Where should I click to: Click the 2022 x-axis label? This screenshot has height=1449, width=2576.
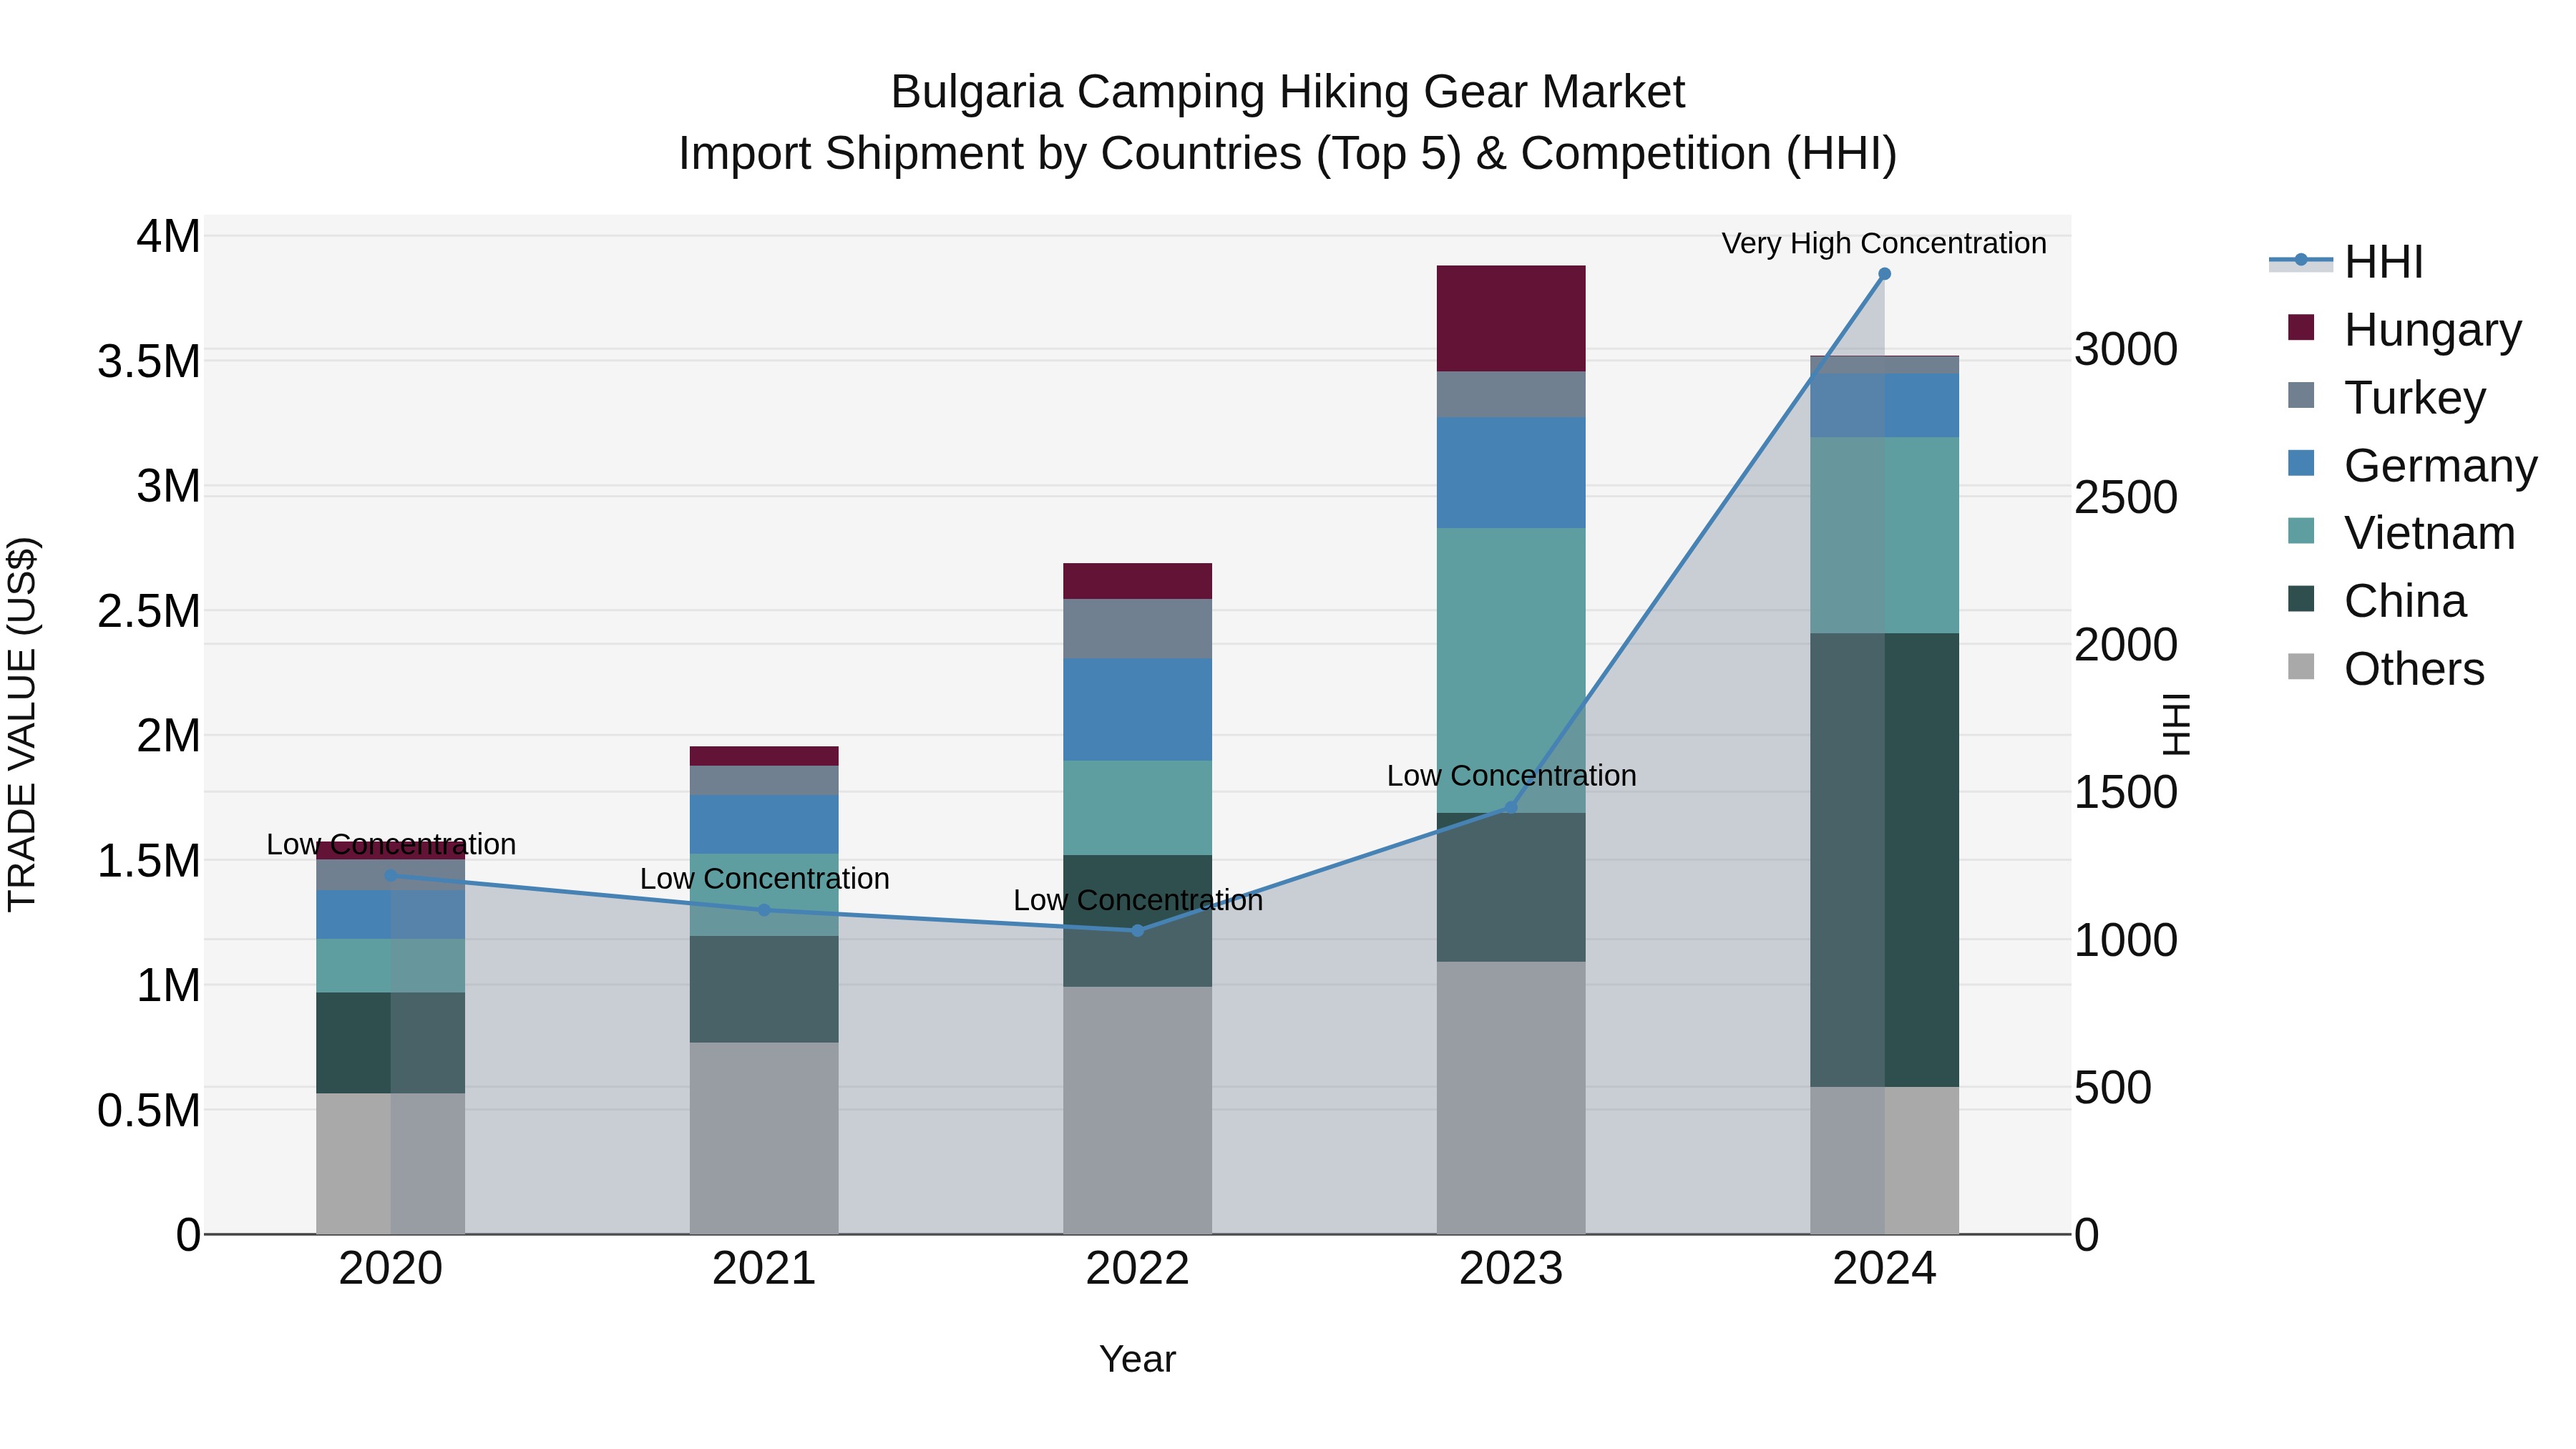click(x=1138, y=1269)
